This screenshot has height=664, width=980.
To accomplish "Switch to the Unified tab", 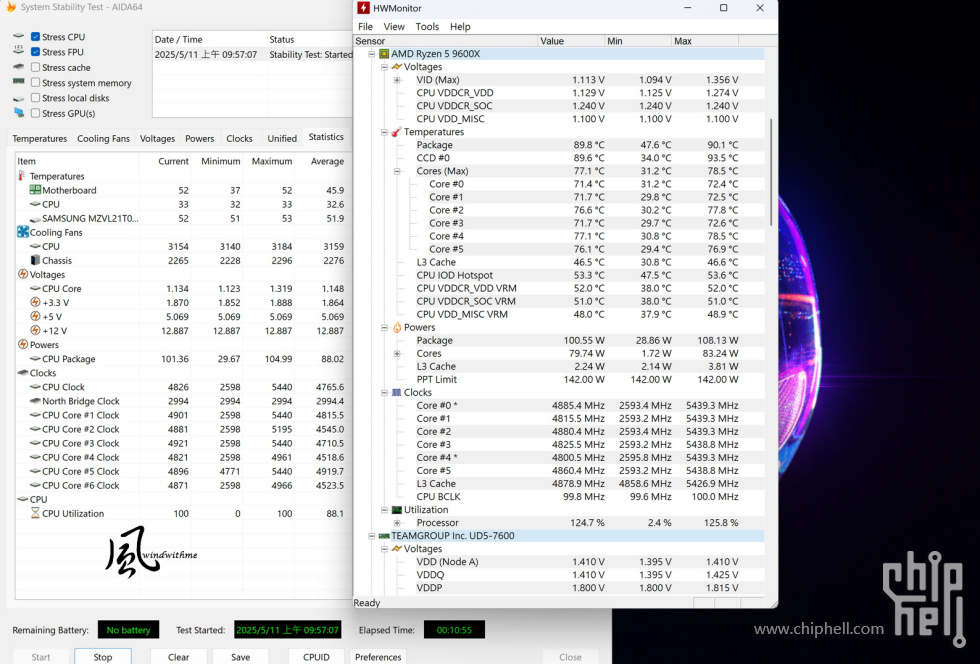I will tap(282, 138).
